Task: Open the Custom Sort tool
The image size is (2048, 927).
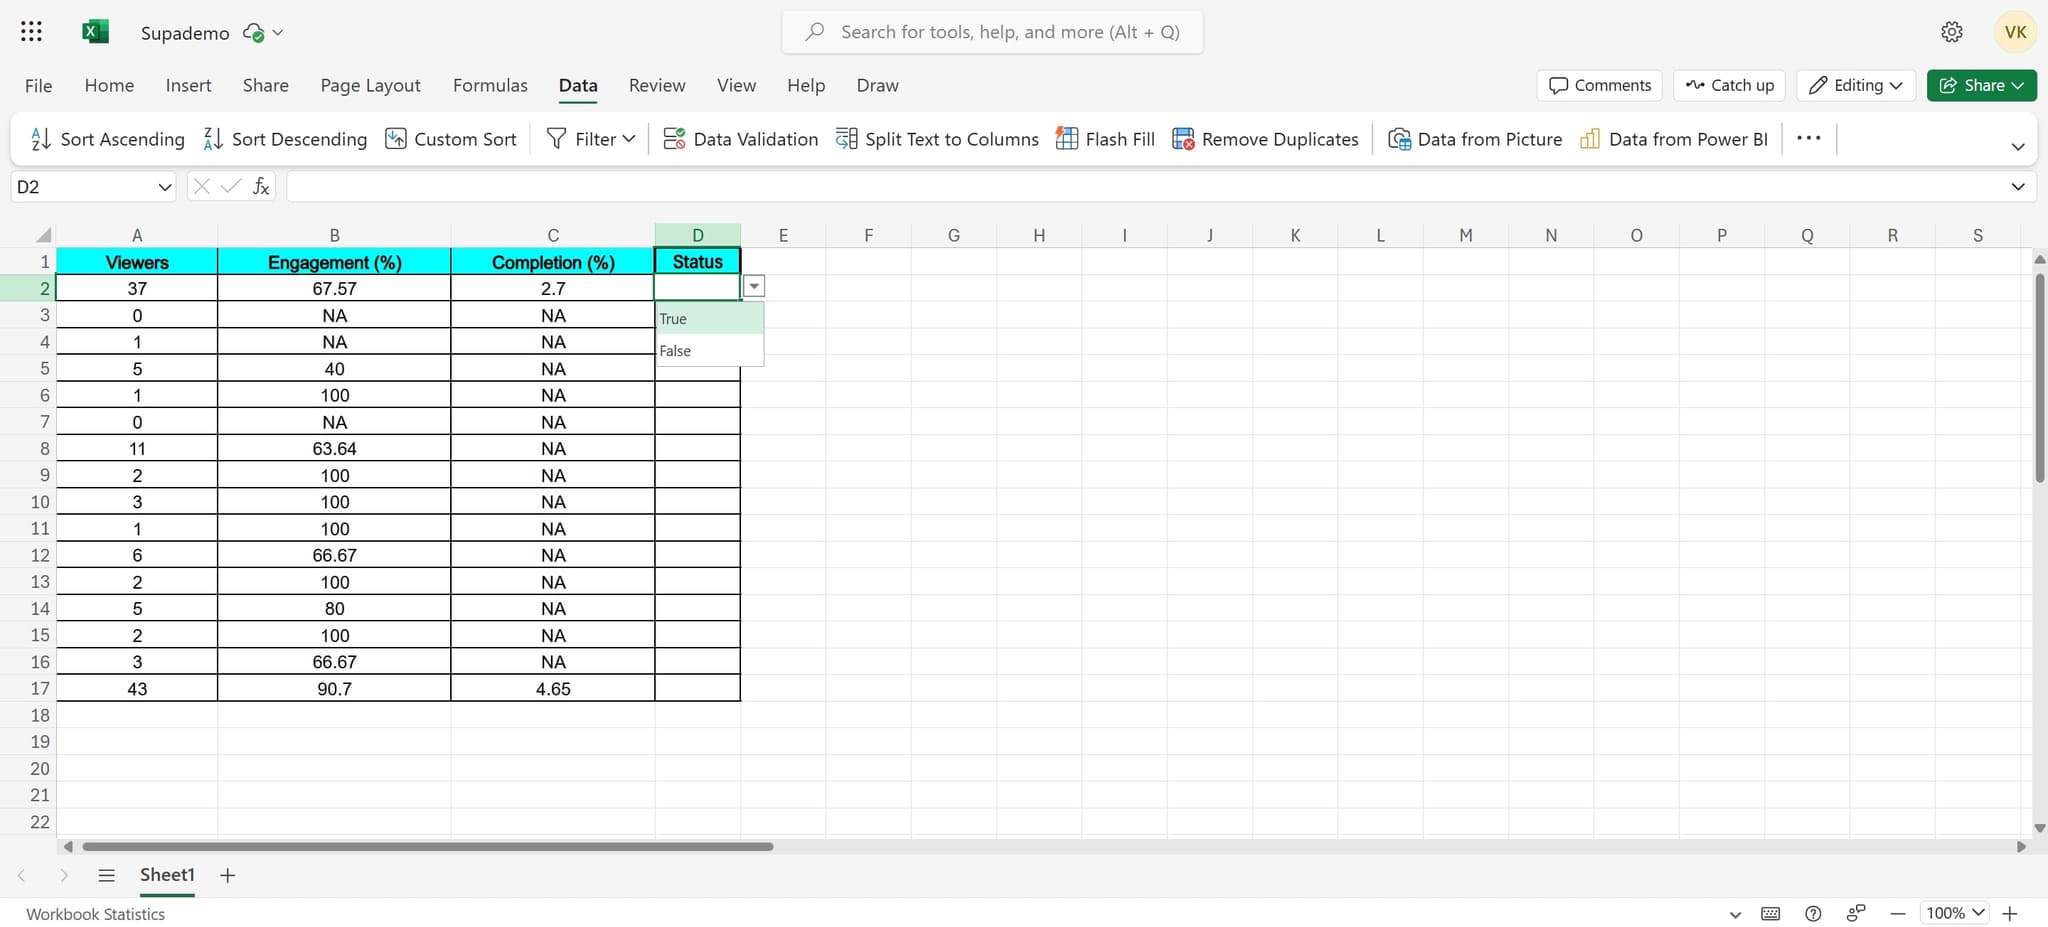Action: click(450, 139)
